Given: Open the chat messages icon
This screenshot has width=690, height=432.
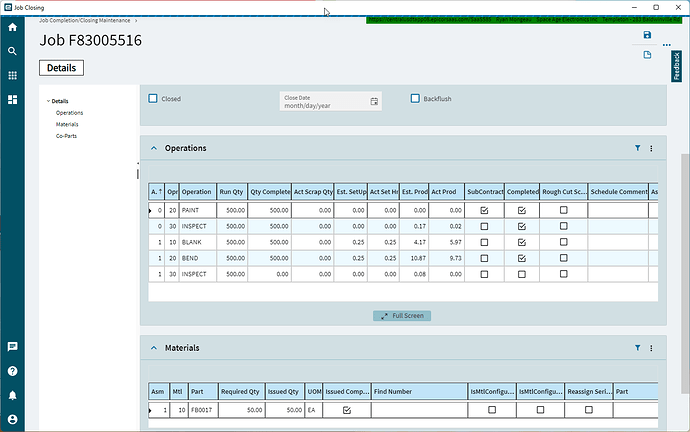Looking at the screenshot, I should point(12,347).
